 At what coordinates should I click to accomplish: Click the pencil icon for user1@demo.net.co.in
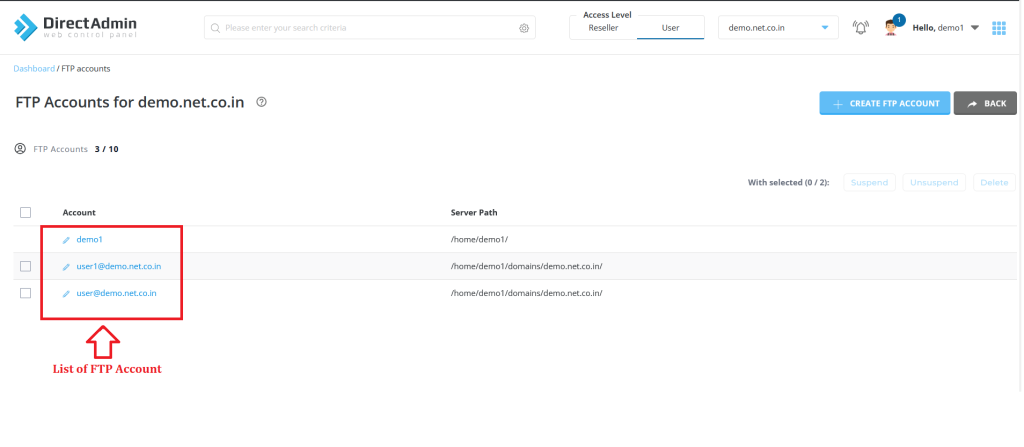pyautogui.click(x=66, y=267)
